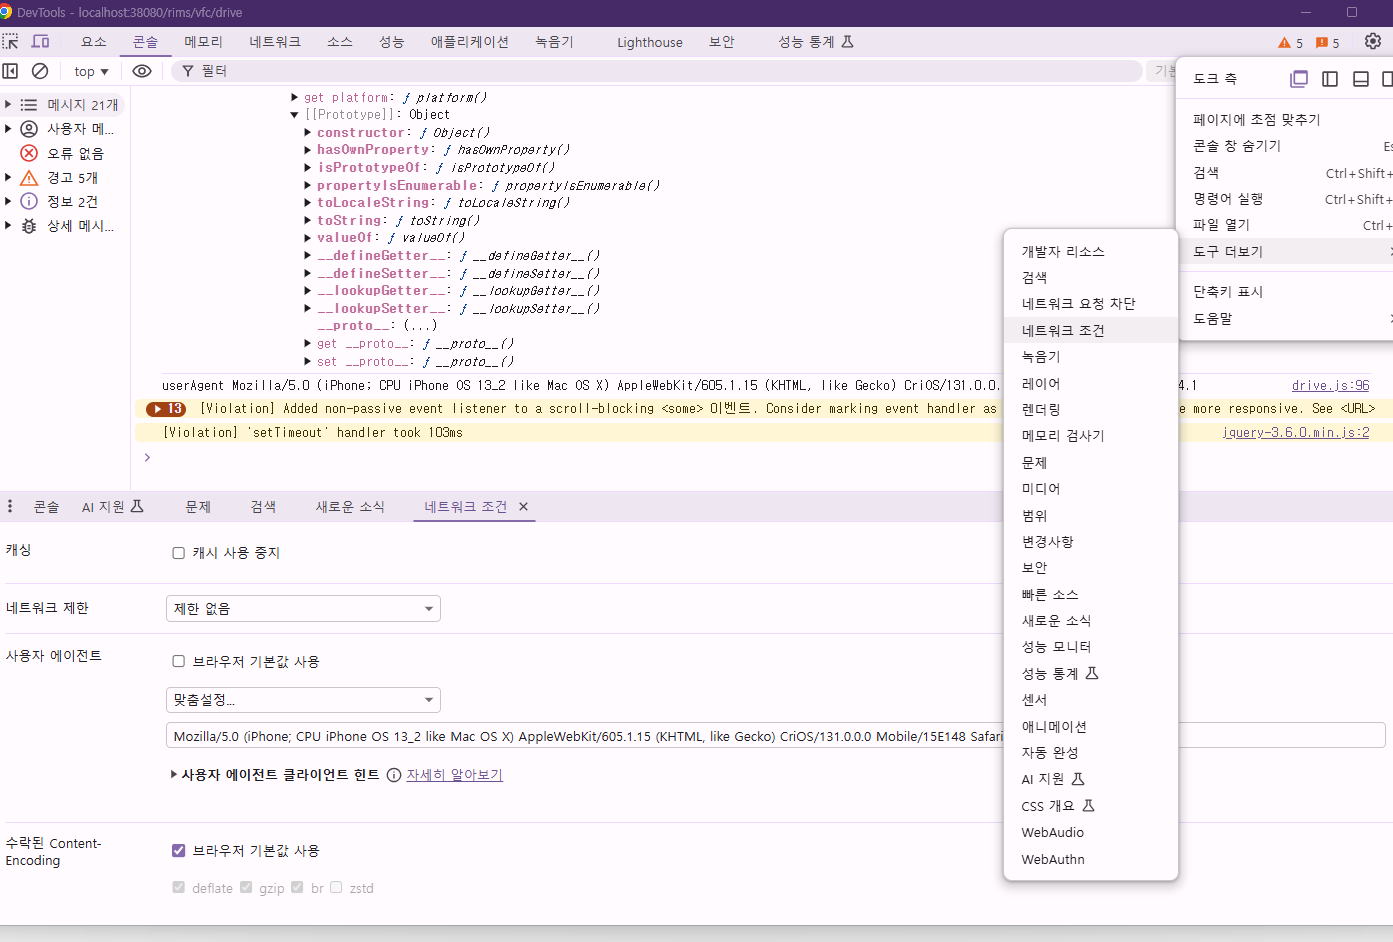
Task: Select the inspect element tool
Action: click(x=12, y=41)
